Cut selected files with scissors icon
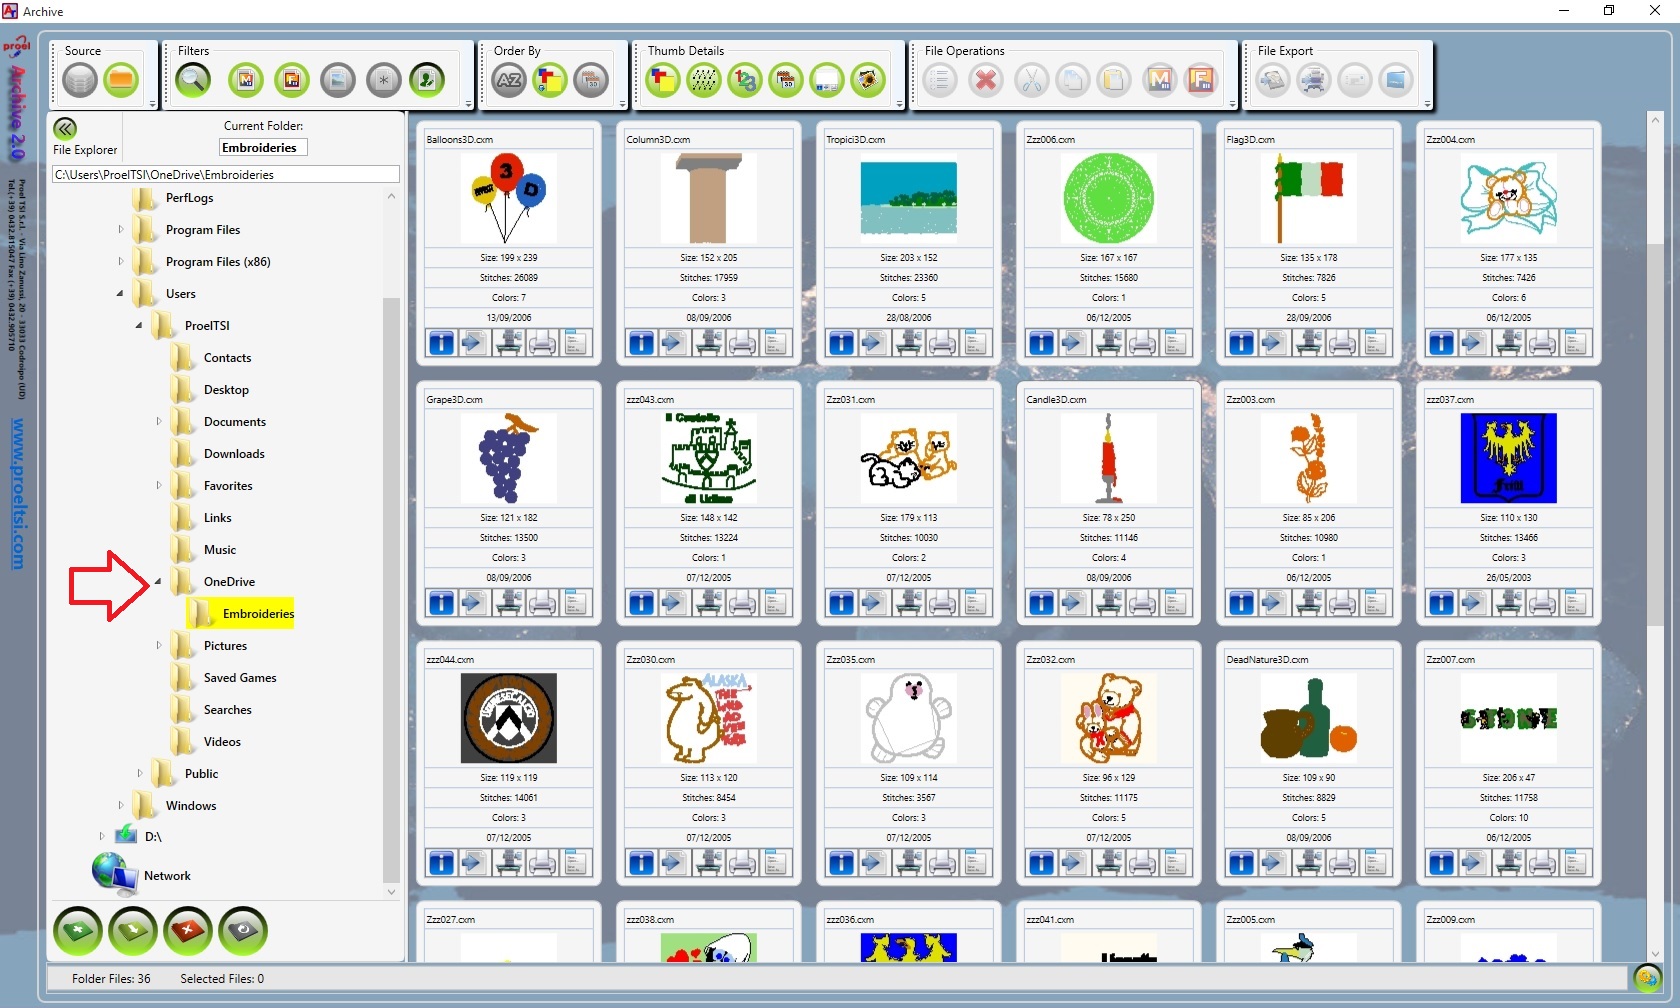Image resolution: width=1680 pixels, height=1008 pixels. (x=1032, y=80)
